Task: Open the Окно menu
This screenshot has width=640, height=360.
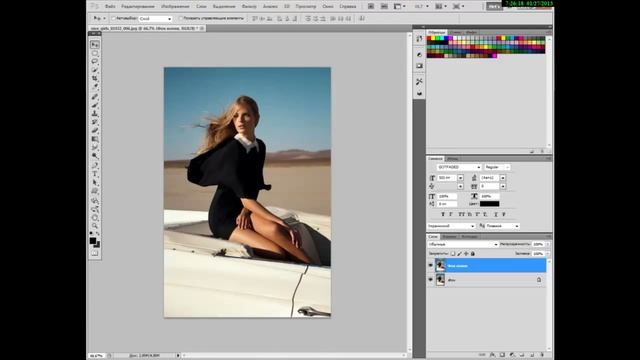Action: click(328, 7)
